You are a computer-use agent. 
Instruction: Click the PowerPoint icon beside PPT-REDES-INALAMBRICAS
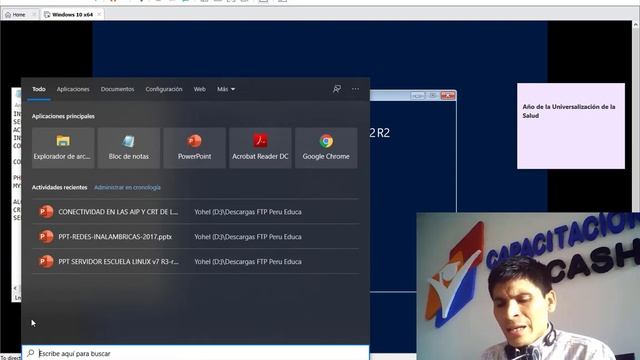tap(46, 236)
